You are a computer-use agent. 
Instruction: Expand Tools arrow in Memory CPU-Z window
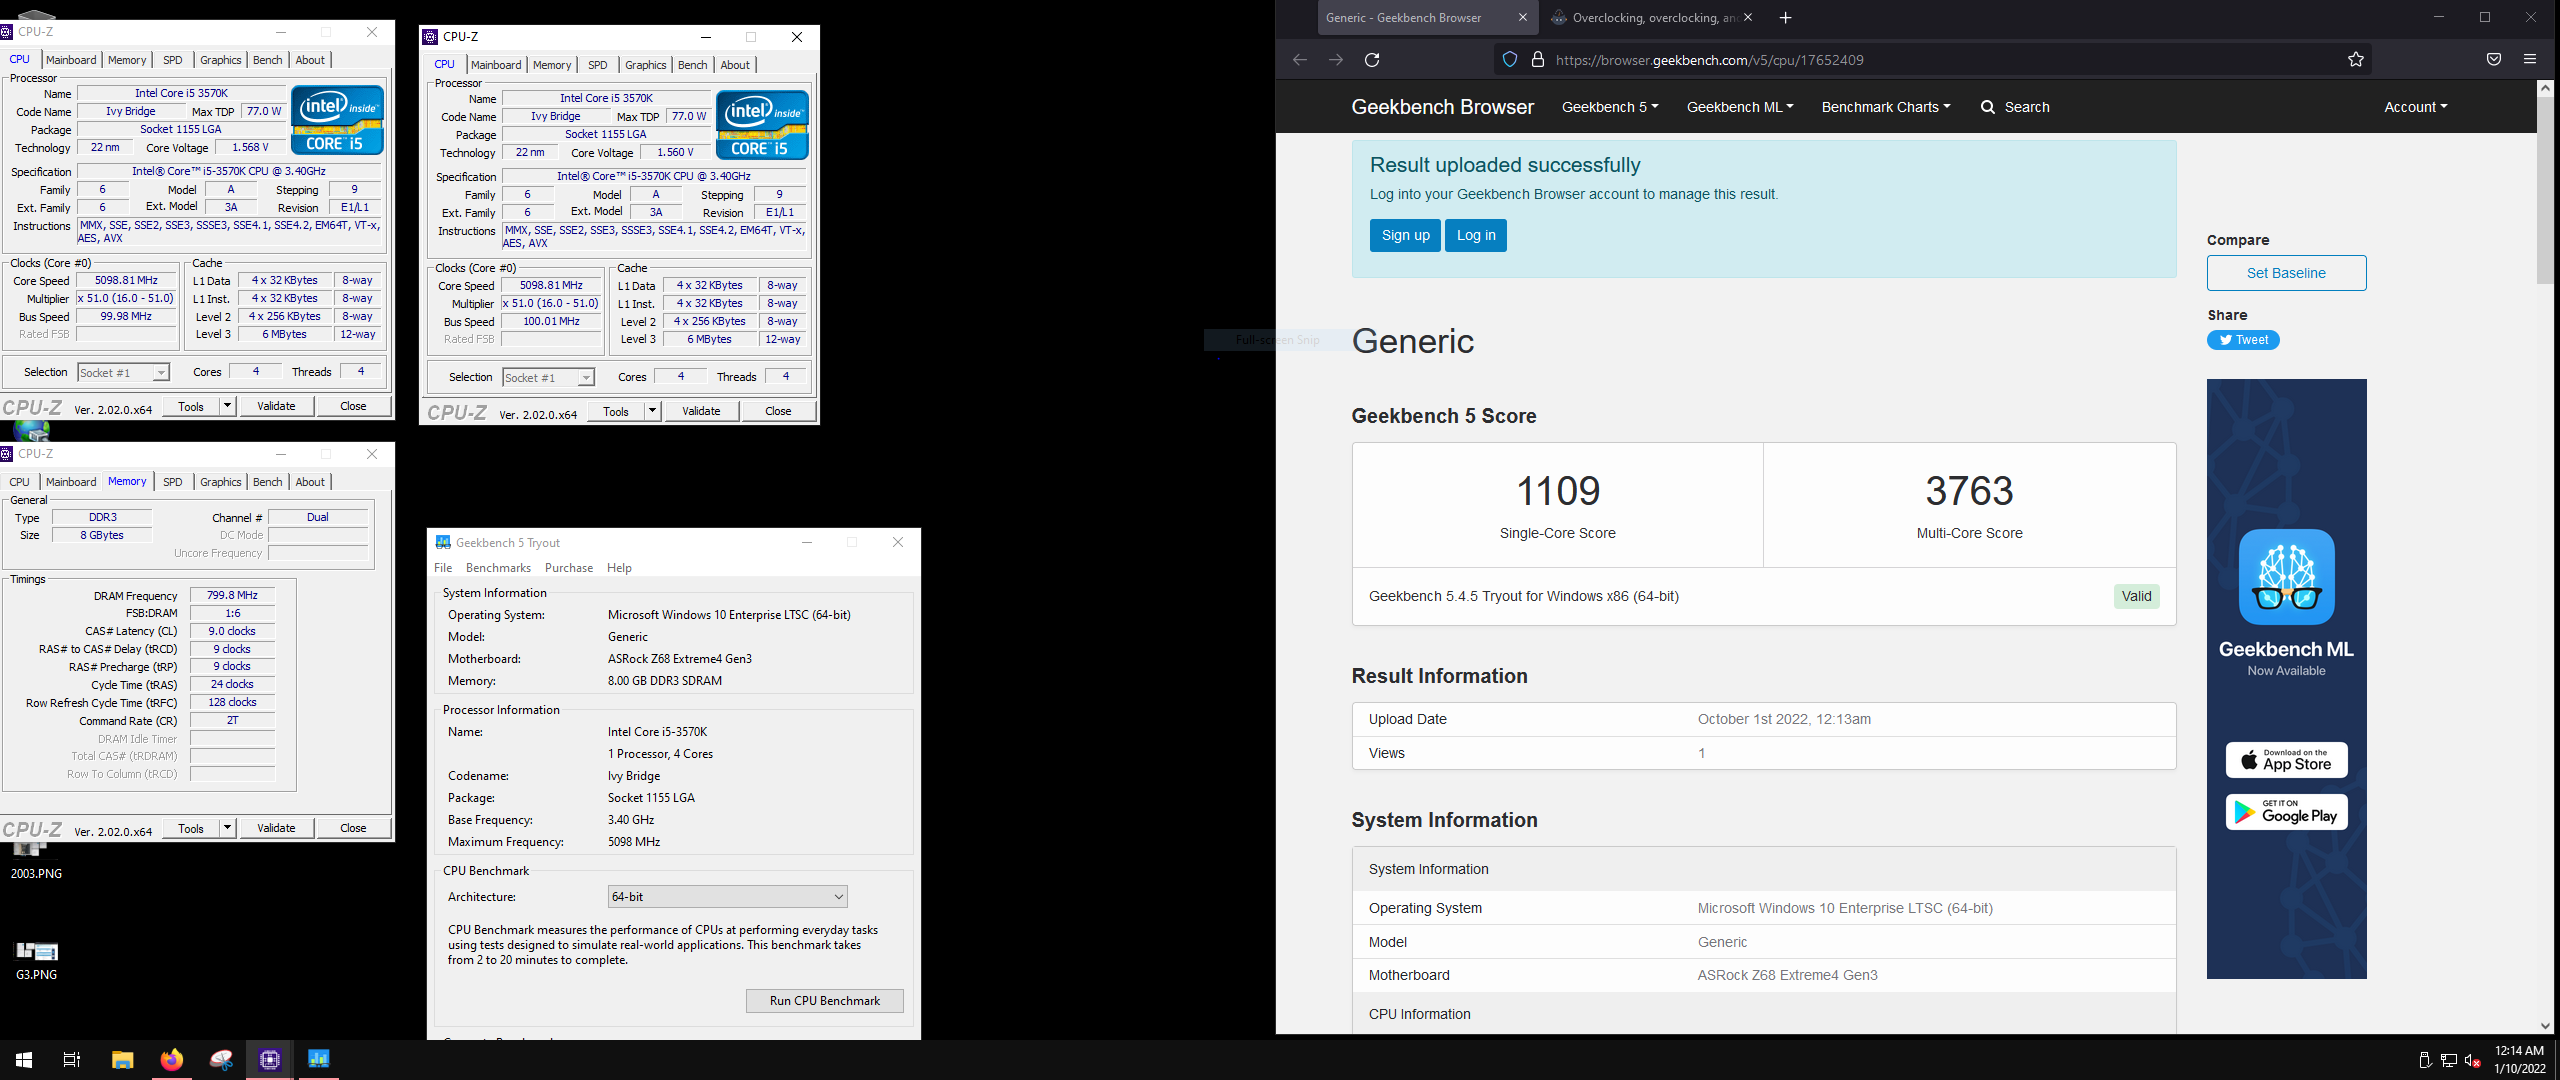(x=227, y=828)
